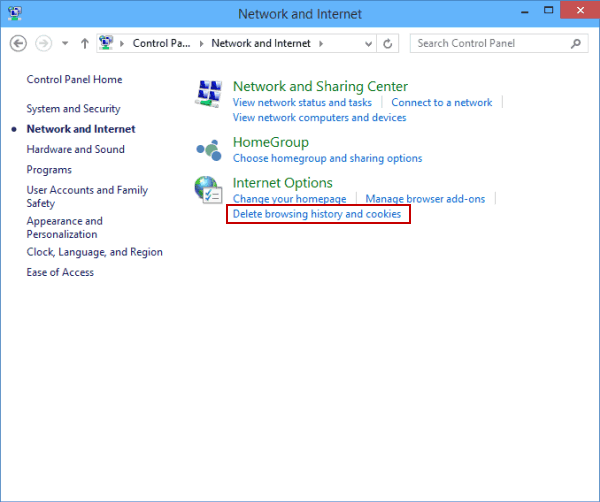
Task: Choose homegroup and sharing options link
Action: [x=327, y=158]
